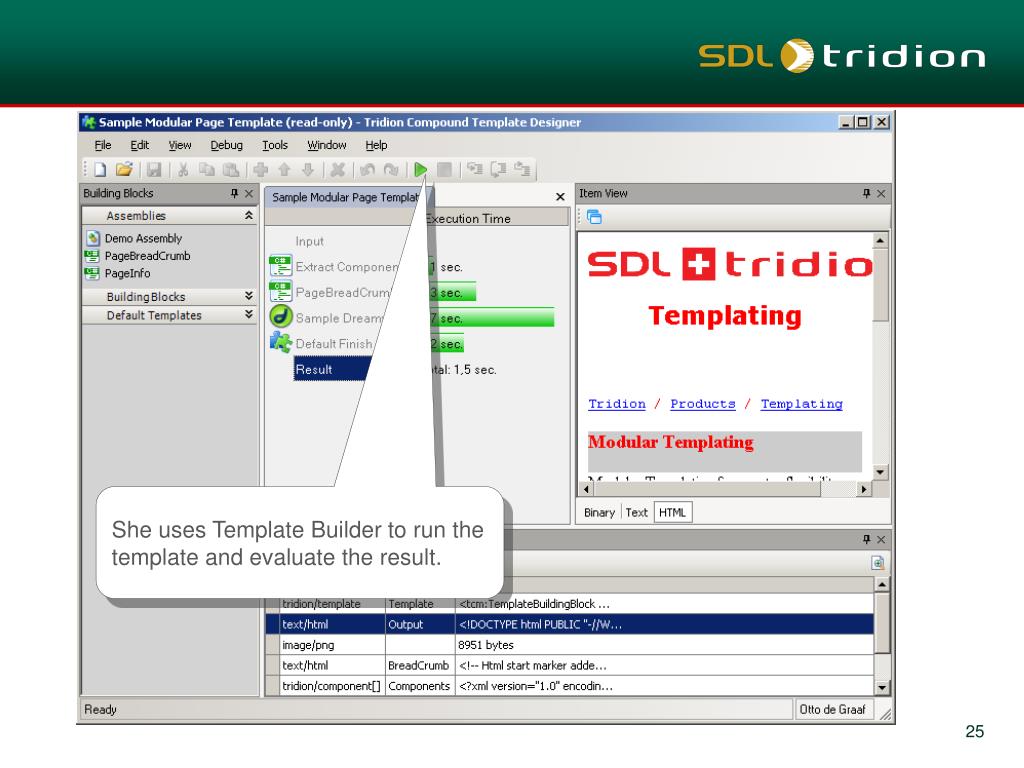Switch to the Text tab in Item View
The height and width of the screenshot is (768, 1024).
(x=636, y=513)
